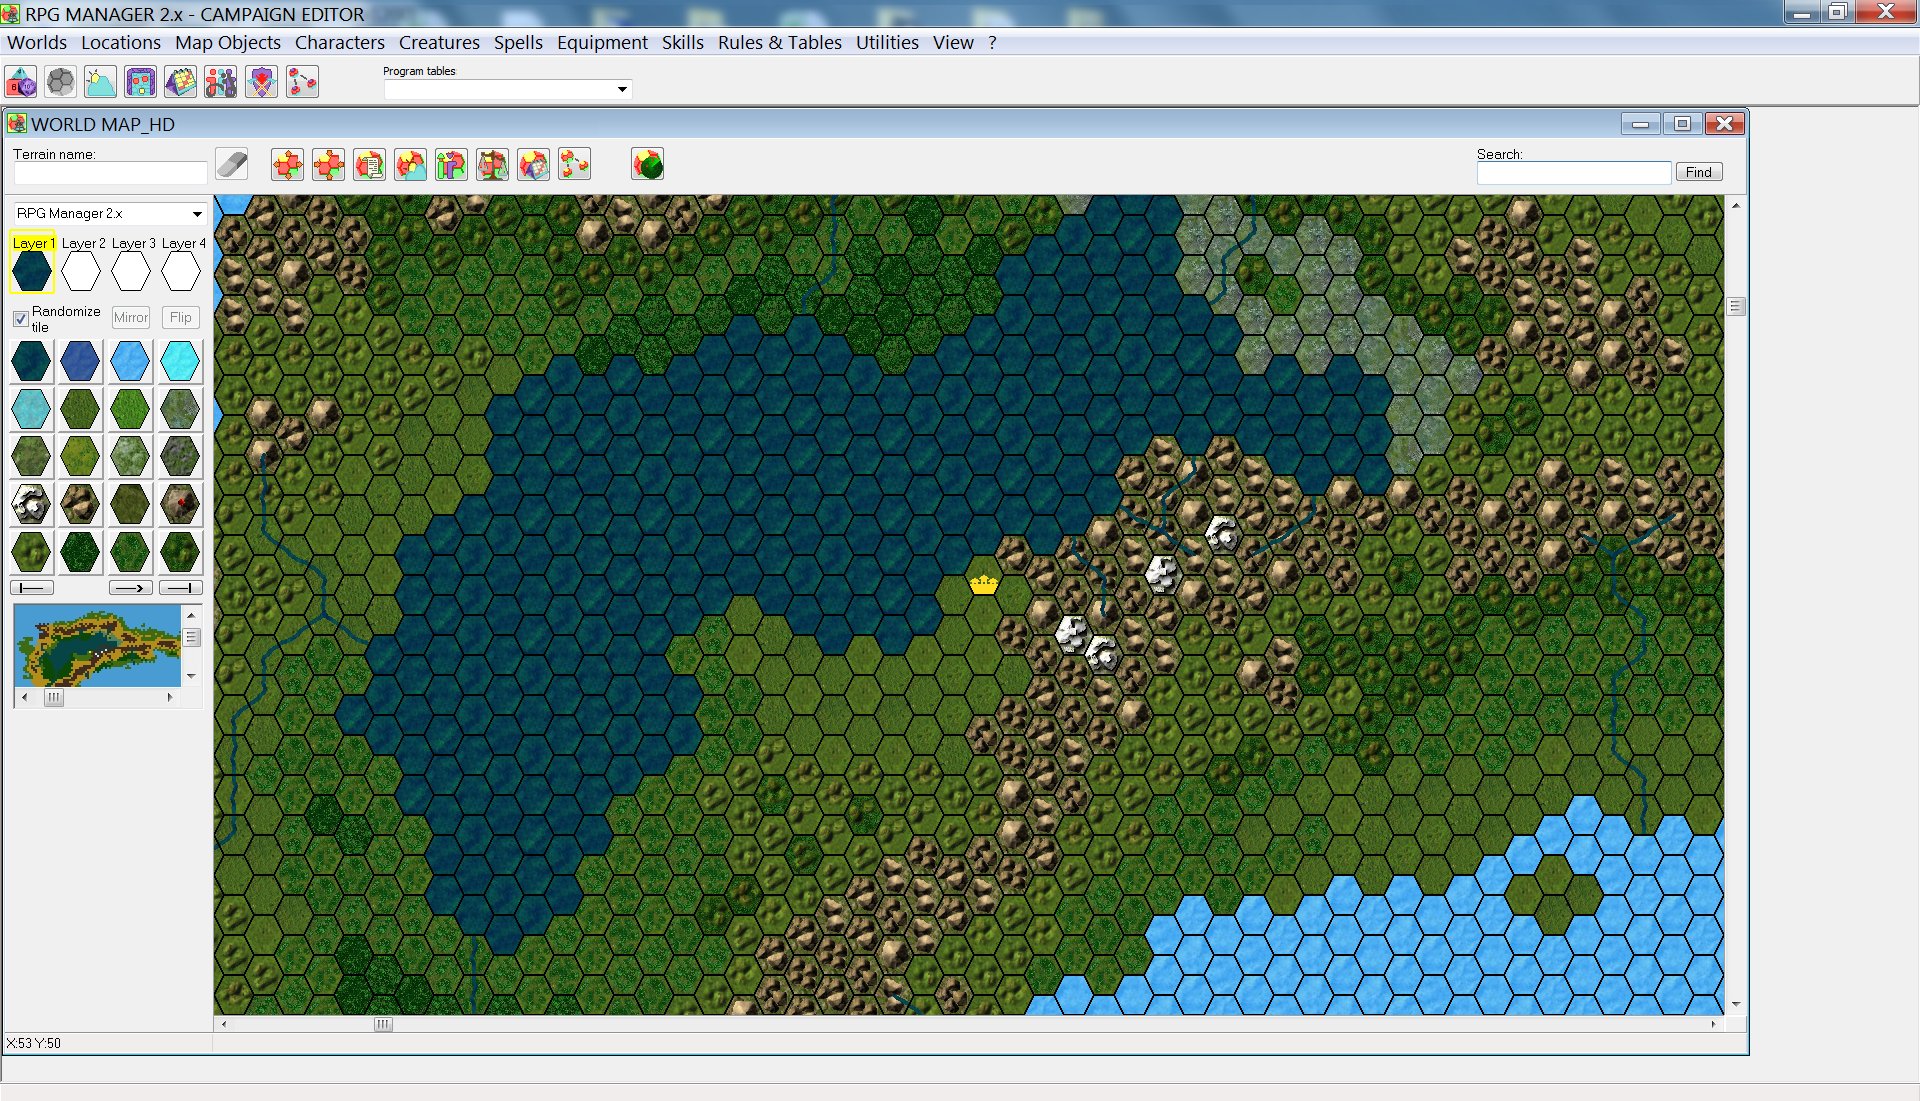Select the empty Layer 4 hex

click(181, 271)
